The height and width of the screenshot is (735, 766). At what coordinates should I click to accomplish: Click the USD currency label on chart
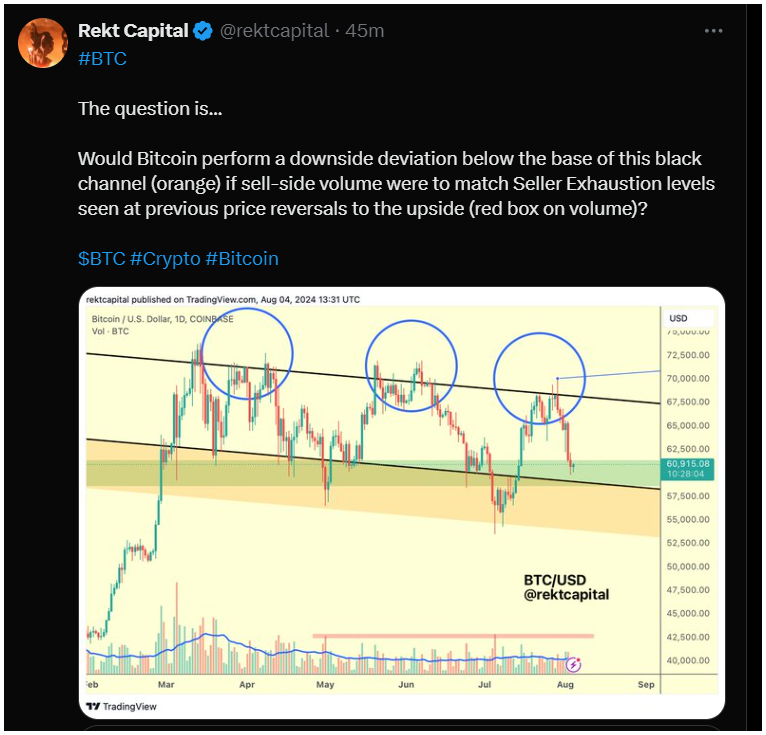(x=678, y=318)
